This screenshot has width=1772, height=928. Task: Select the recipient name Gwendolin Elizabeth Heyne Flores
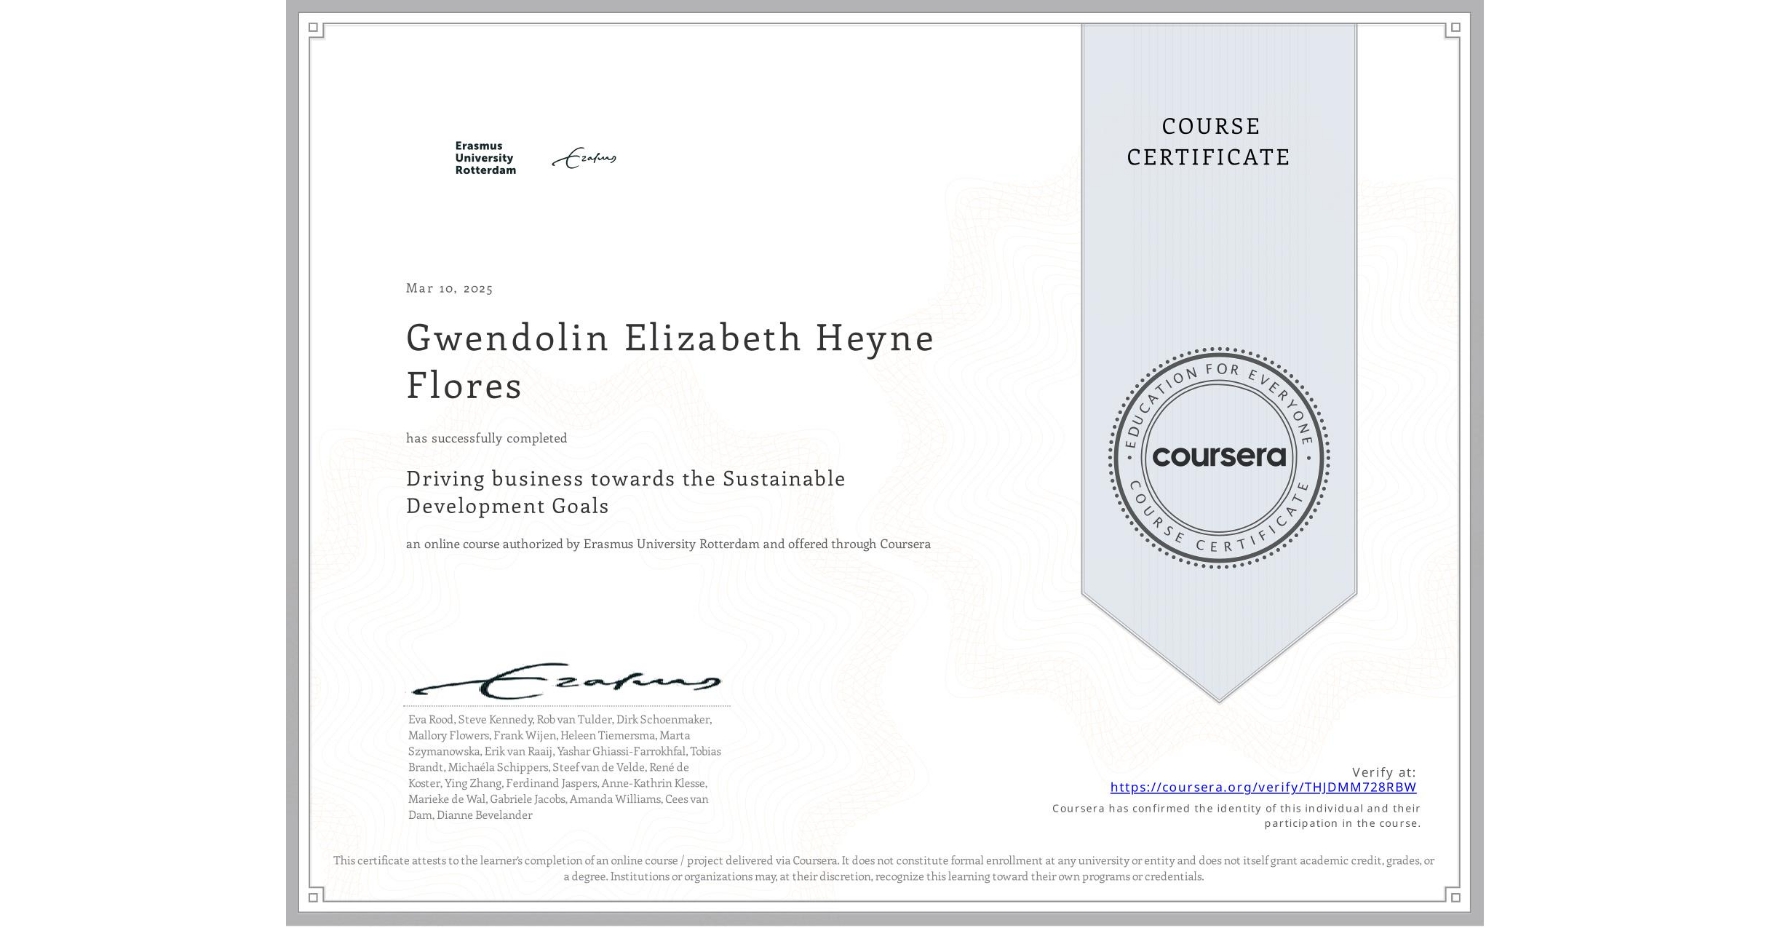(670, 361)
